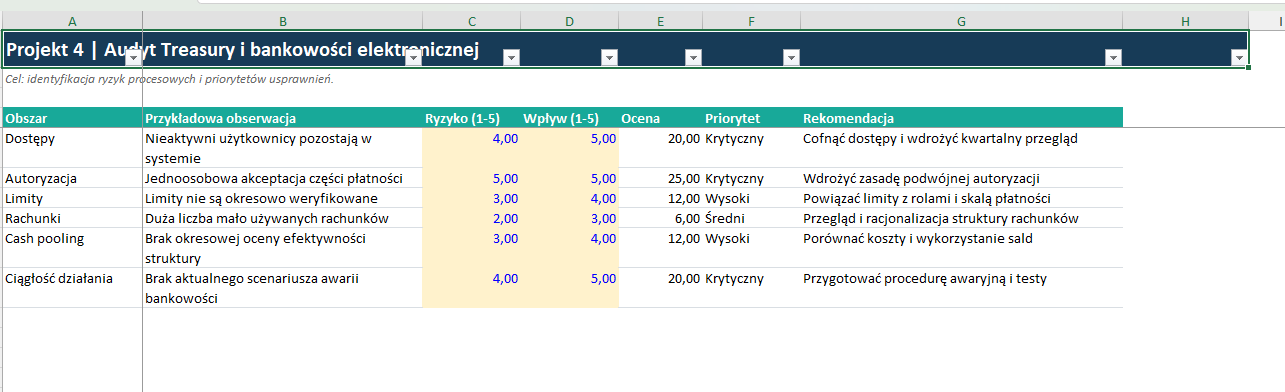Select the 'Dostępy' cell
This screenshot has width=1285, height=392.
[x=72, y=148]
